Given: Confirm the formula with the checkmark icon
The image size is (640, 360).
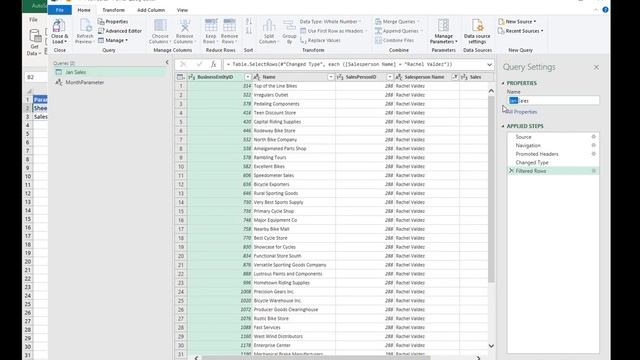Looking at the screenshot, I should point(199,64).
